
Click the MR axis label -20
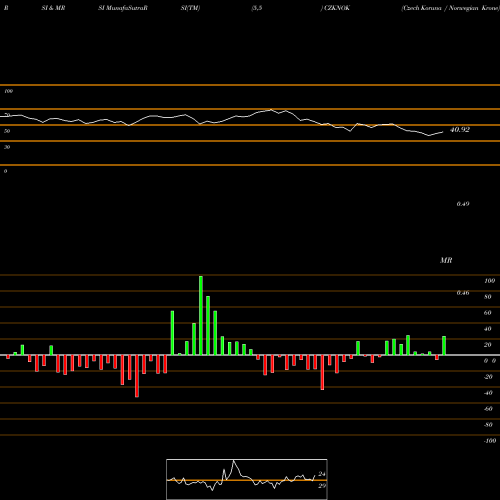pos(488,377)
